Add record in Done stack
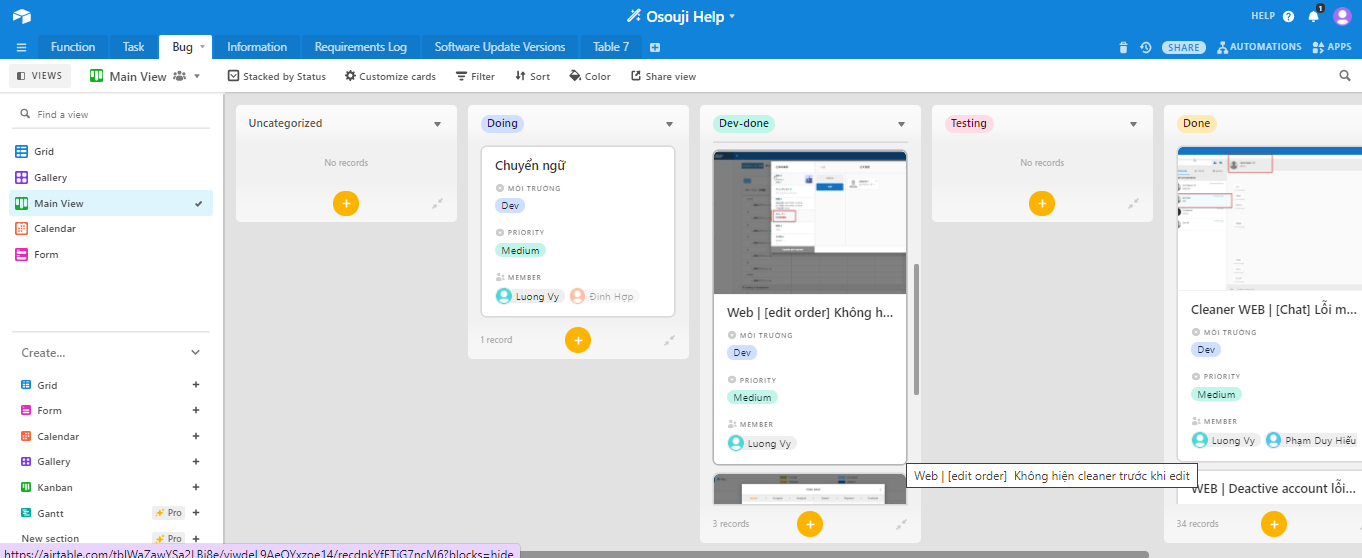This screenshot has width=1362, height=558. [1273, 523]
